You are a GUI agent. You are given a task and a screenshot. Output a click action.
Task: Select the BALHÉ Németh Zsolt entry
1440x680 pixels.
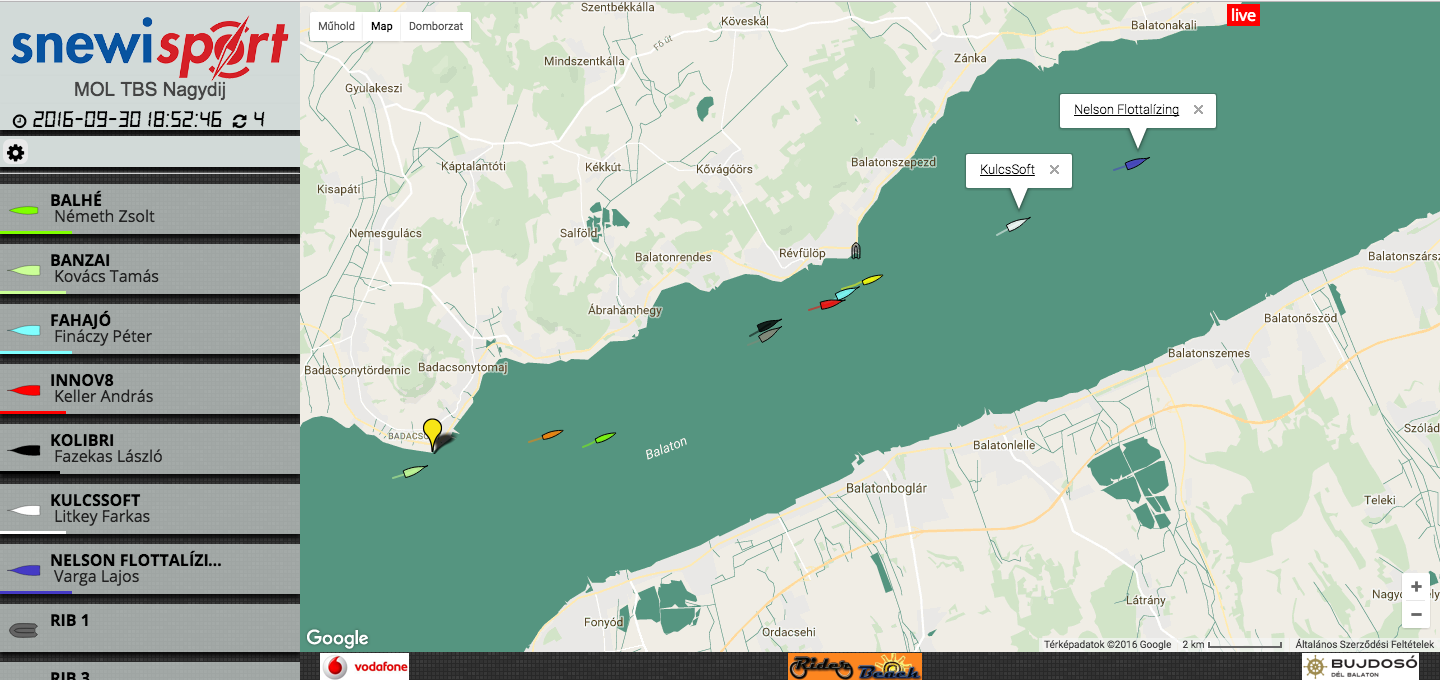(150, 208)
